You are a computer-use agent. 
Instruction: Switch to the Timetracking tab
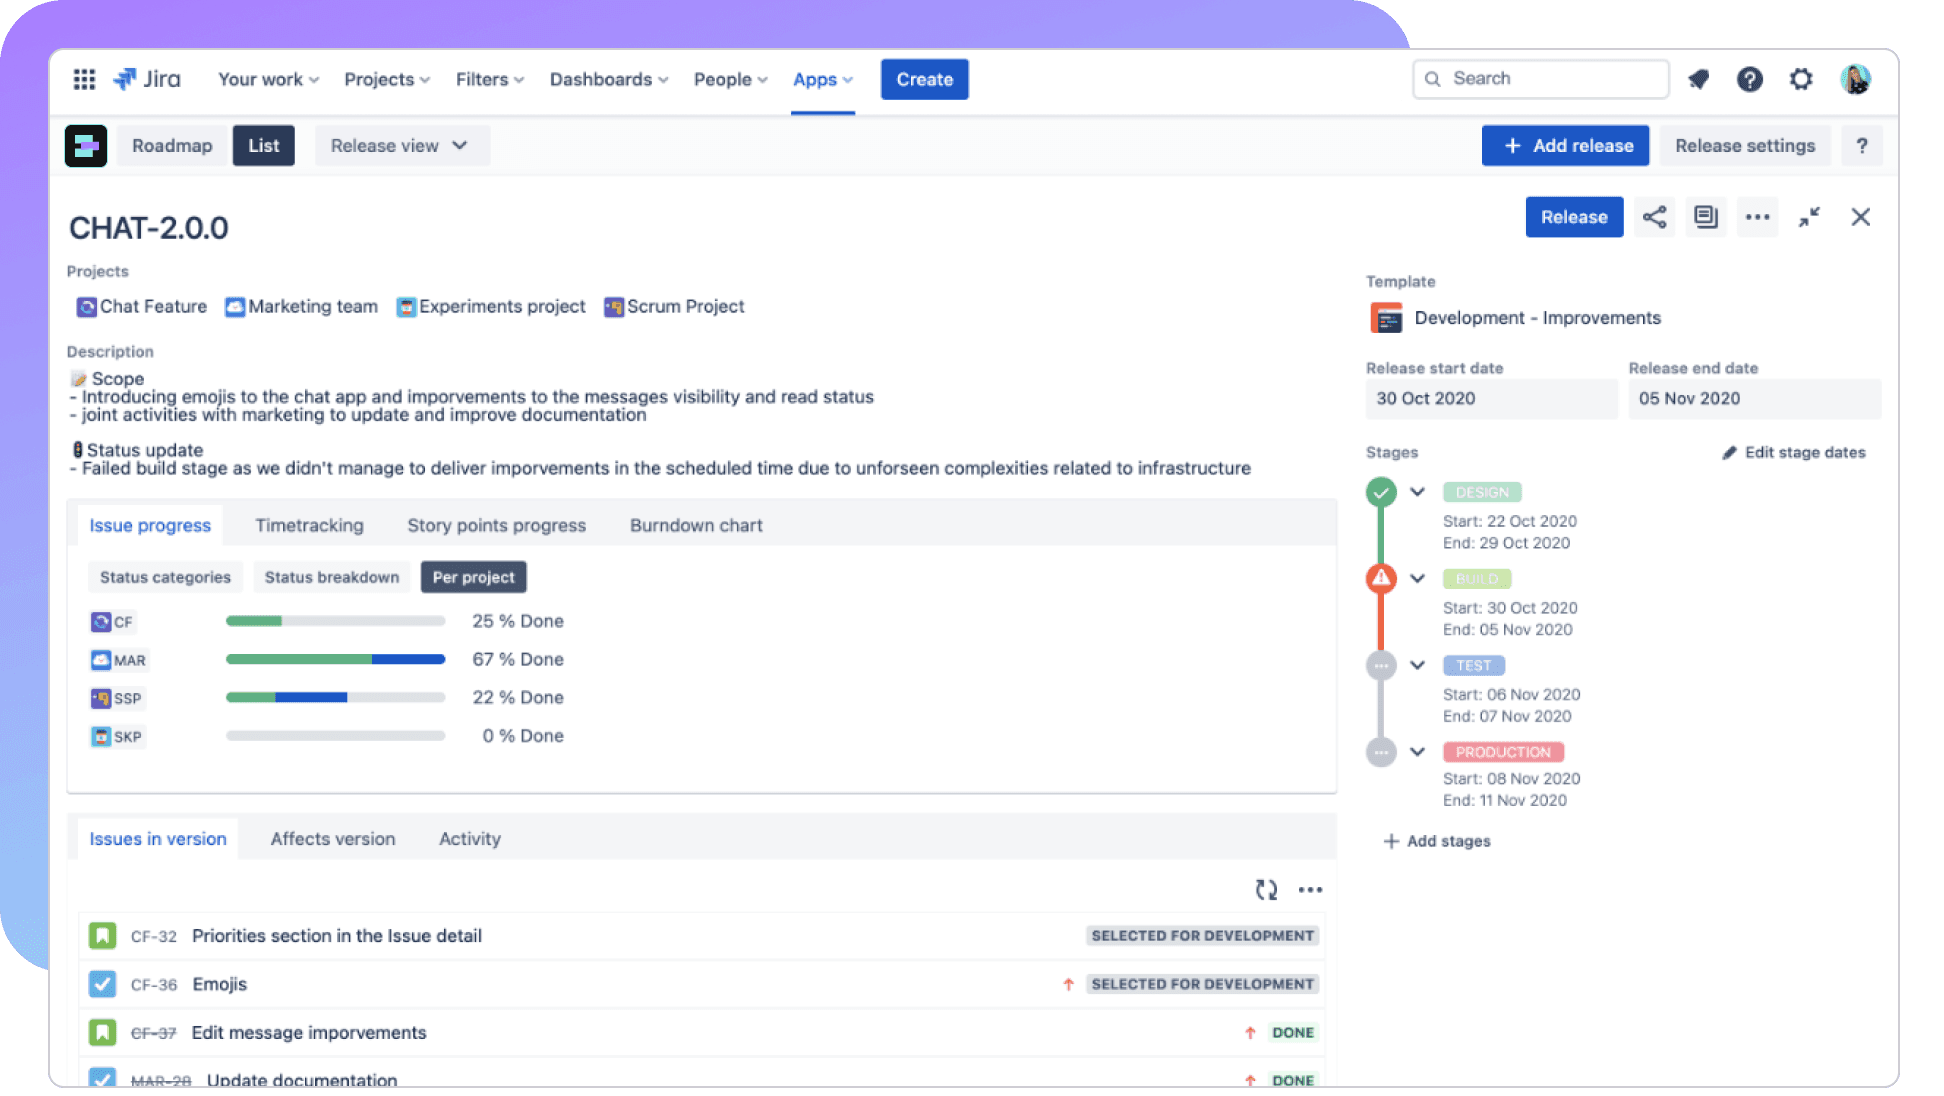pos(310,523)
